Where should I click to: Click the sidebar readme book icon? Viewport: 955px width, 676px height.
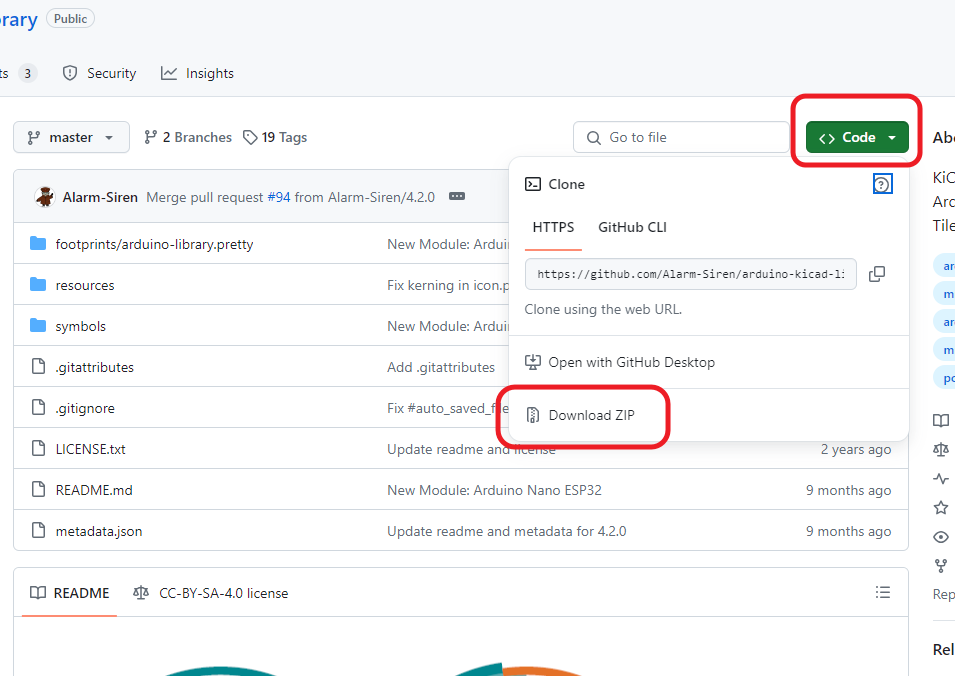tap(941, 420)
